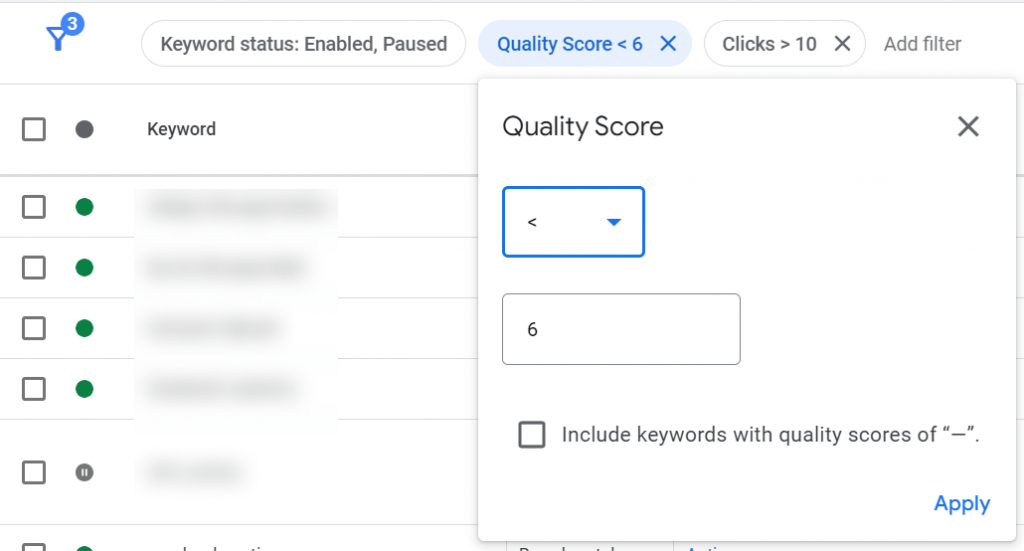This screenshot has height=551, width=1024.
Task: Click the blue dropdown arrow in operator box
Action: tap(613, 222)
